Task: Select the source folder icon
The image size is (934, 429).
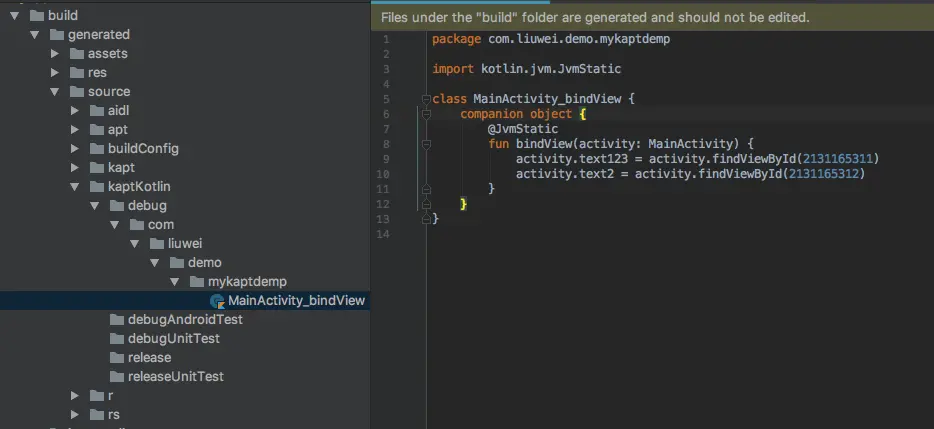Action: point(77,92)
